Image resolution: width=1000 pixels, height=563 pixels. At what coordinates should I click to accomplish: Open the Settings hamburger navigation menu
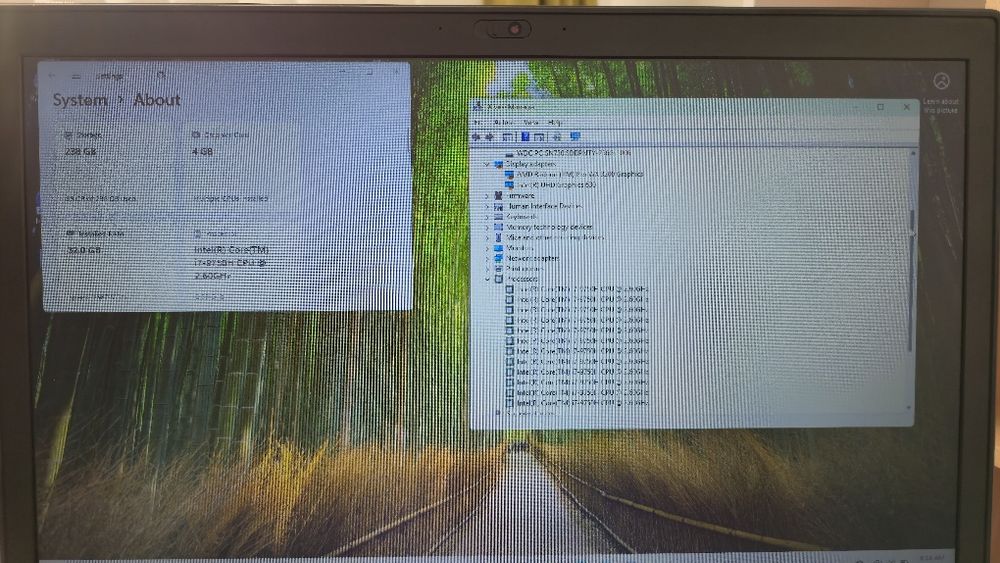coord(77,76)
